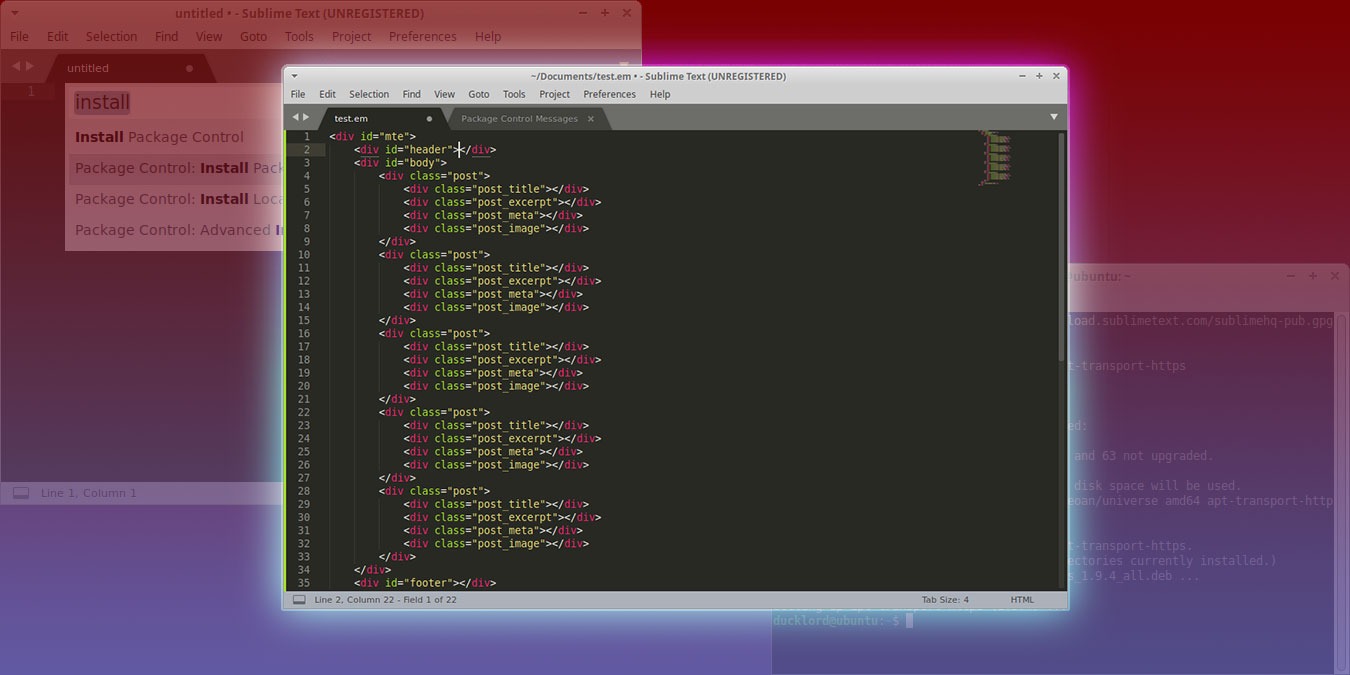1350x675 pixels.
Task: Open the console panel via status bar icon
Action: click(x=299, y=599)
